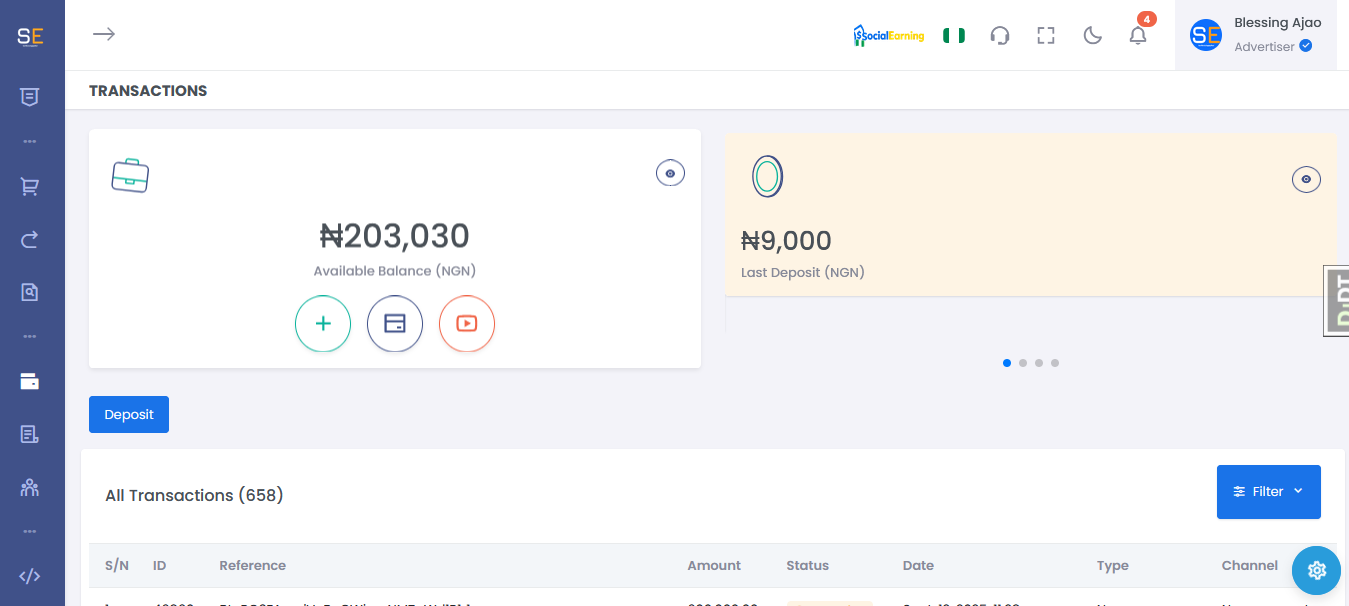Open the settings gear floating button
This screenshot has width=1349, height=606.
click(1316, 570)
